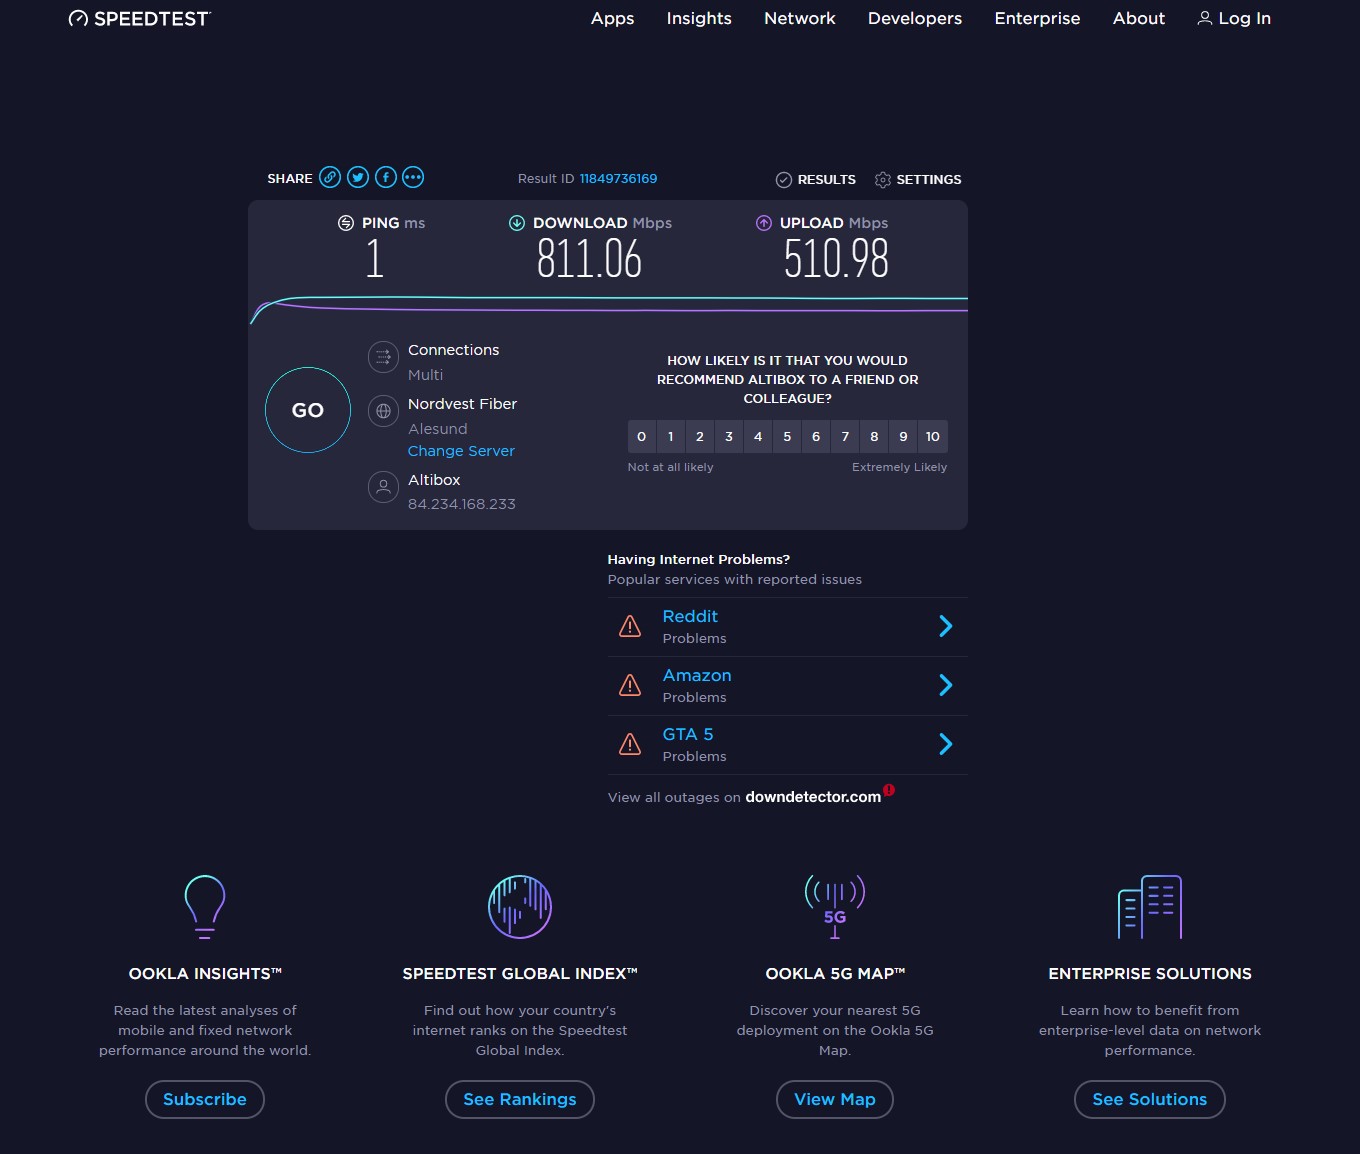The image size is (1360, 1154).
Task: Share result via Facebook icon
Action: coord(386,178)
